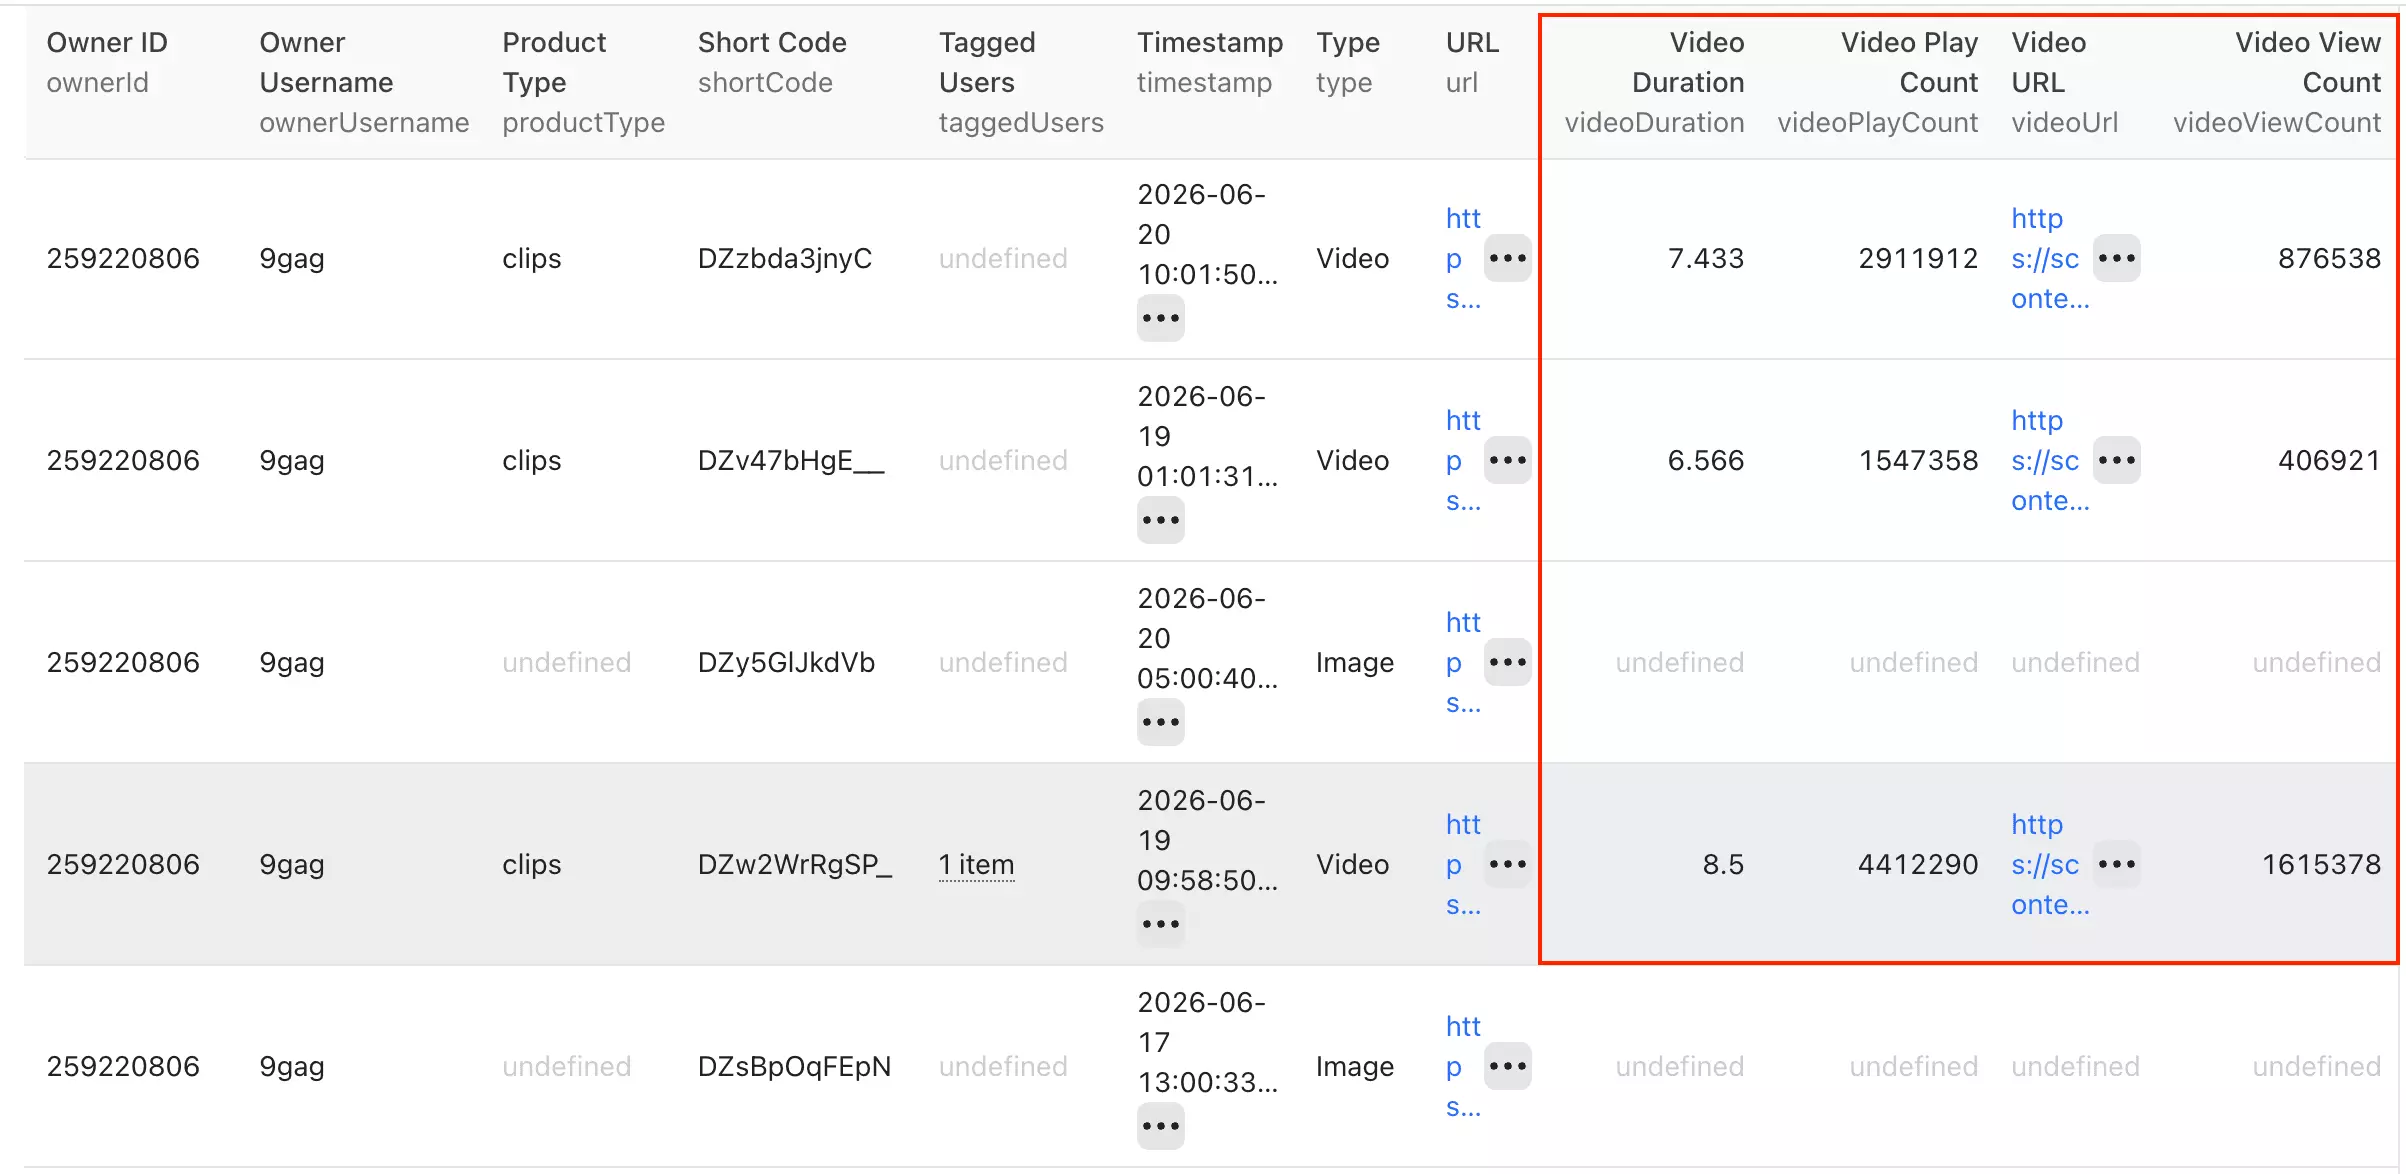Viewport: 2406px width, 1174px height.
Task: Click short code DZy5GlJkdVb cell
Action: point(786,662)
